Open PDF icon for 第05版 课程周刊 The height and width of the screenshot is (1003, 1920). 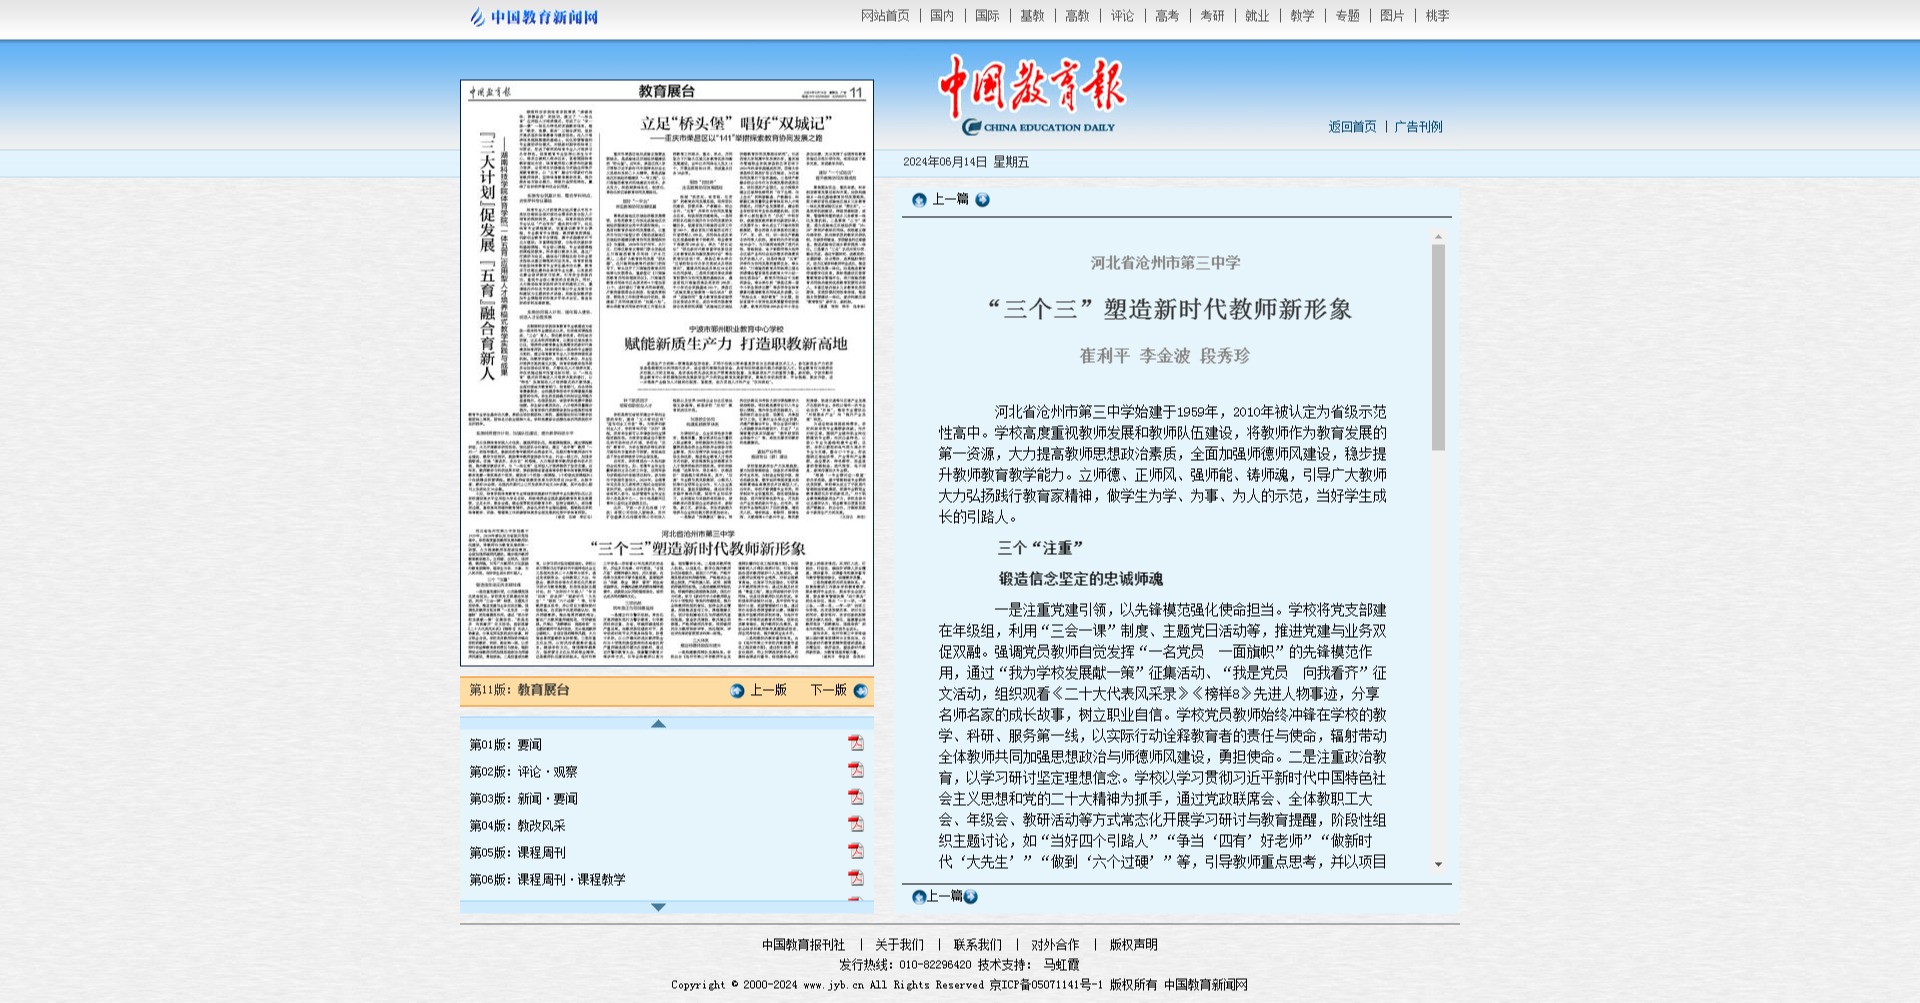click(x=856, y=851)
